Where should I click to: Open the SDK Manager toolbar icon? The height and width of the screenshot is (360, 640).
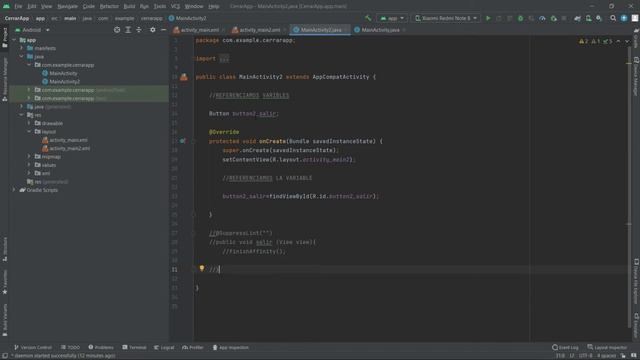point(599,18)
